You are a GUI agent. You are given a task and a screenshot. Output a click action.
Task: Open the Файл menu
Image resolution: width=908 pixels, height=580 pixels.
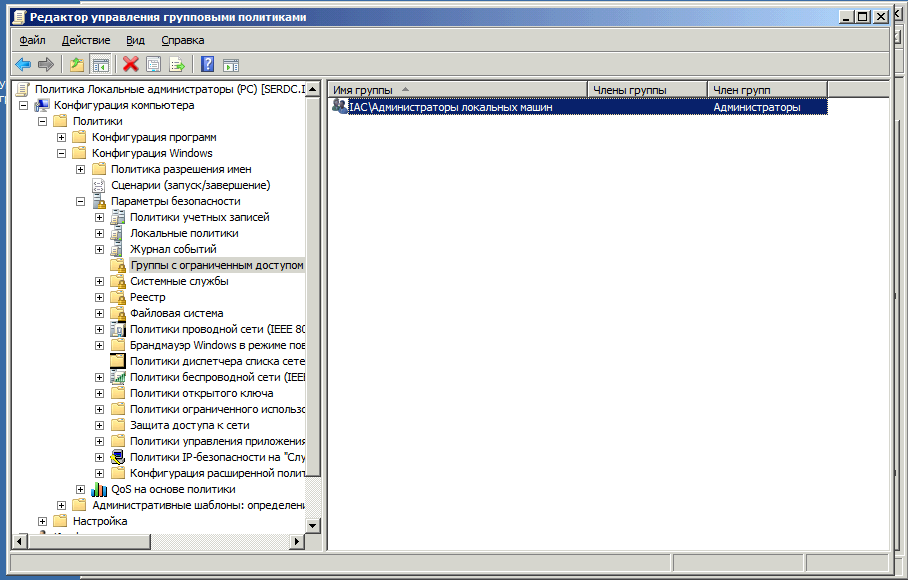pos(32,40)
